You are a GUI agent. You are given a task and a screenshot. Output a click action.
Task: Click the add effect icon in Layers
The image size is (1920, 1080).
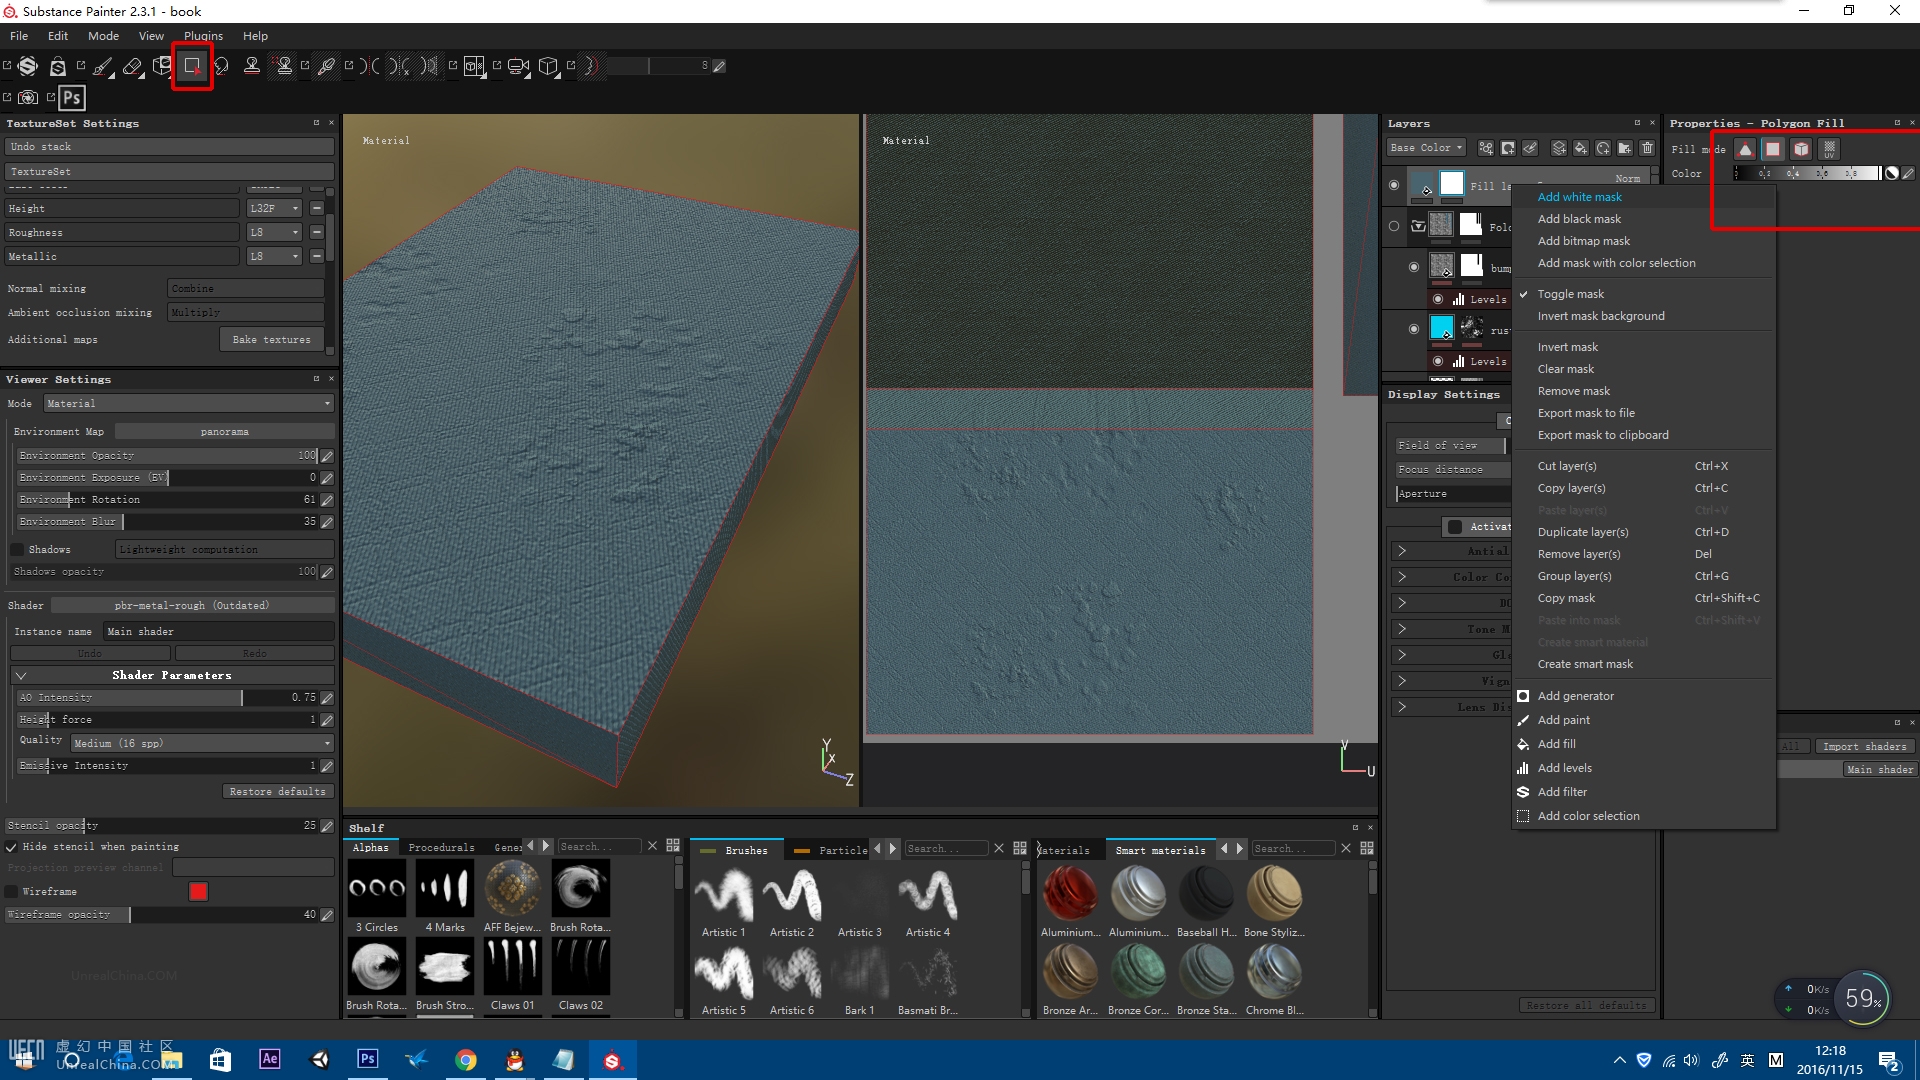point(1486,148)
